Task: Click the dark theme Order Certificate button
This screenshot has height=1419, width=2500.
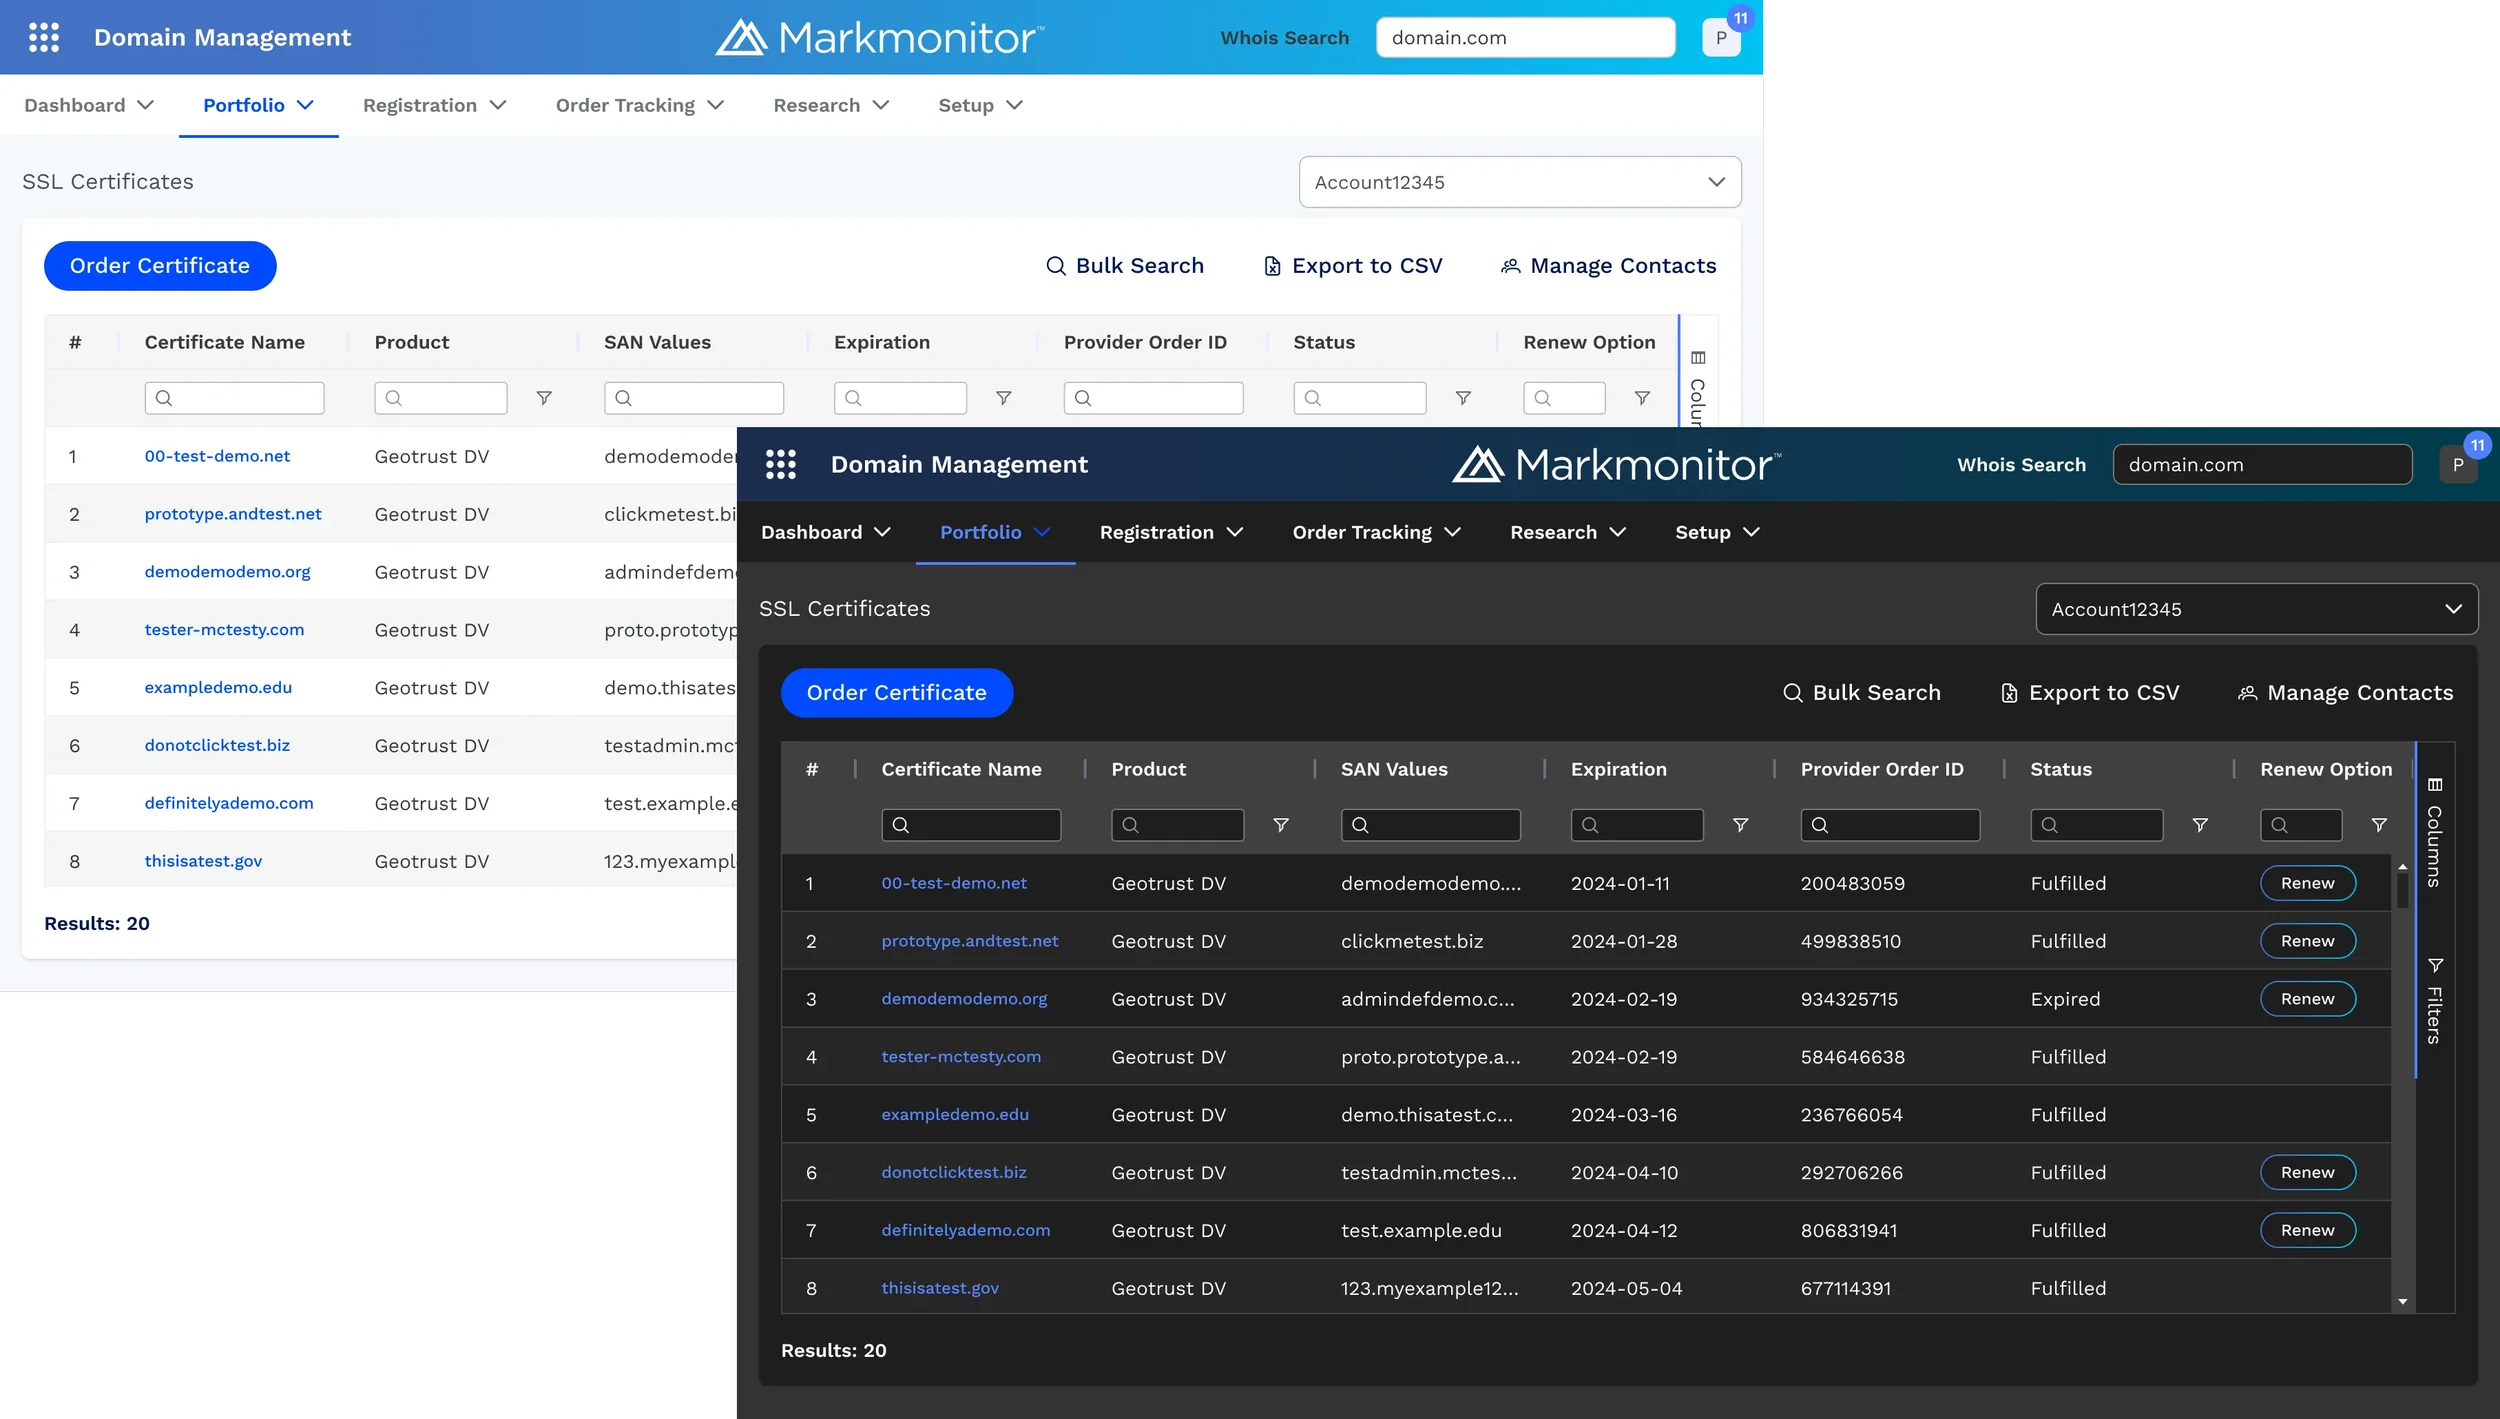Action: click(896, 693)
